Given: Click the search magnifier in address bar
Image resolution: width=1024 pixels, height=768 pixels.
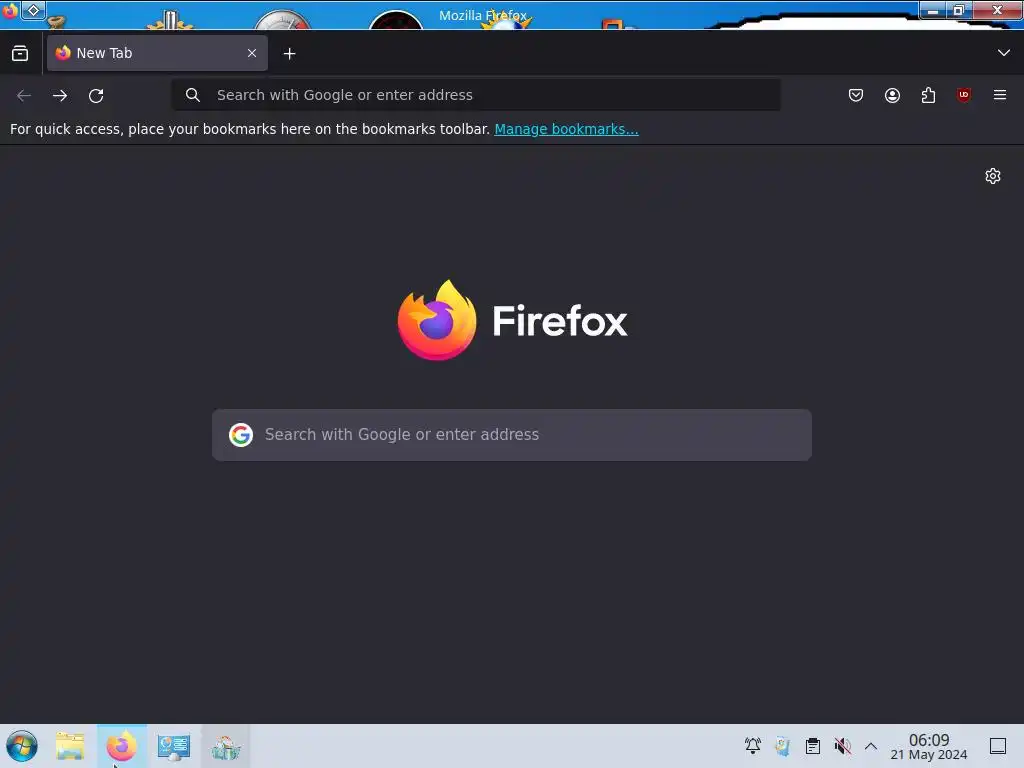Looking at the screenshot, I should 193,95.
